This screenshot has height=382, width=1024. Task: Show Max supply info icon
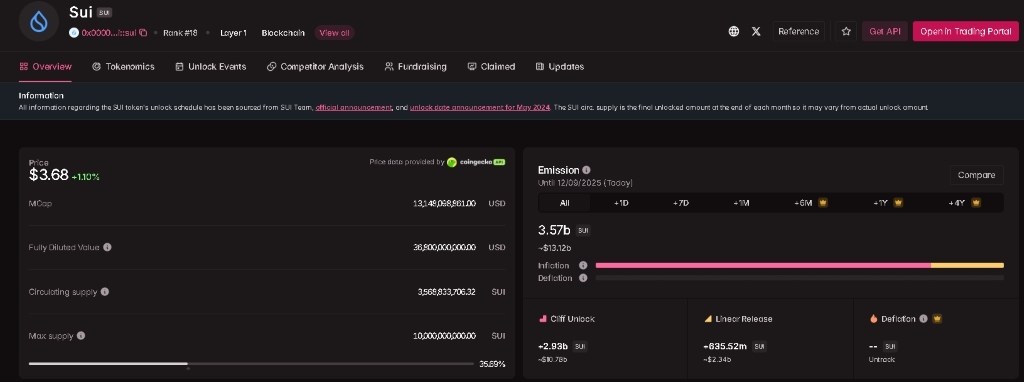(x=81, y=336)
